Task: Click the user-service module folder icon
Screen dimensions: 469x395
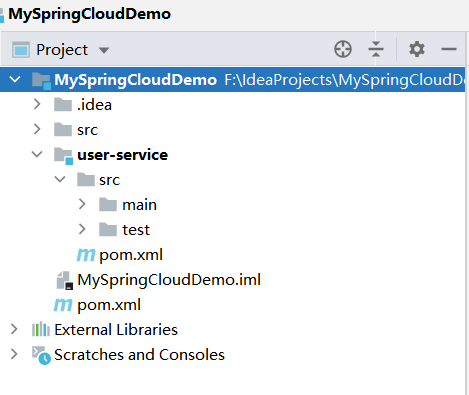Action: (63, 155)
